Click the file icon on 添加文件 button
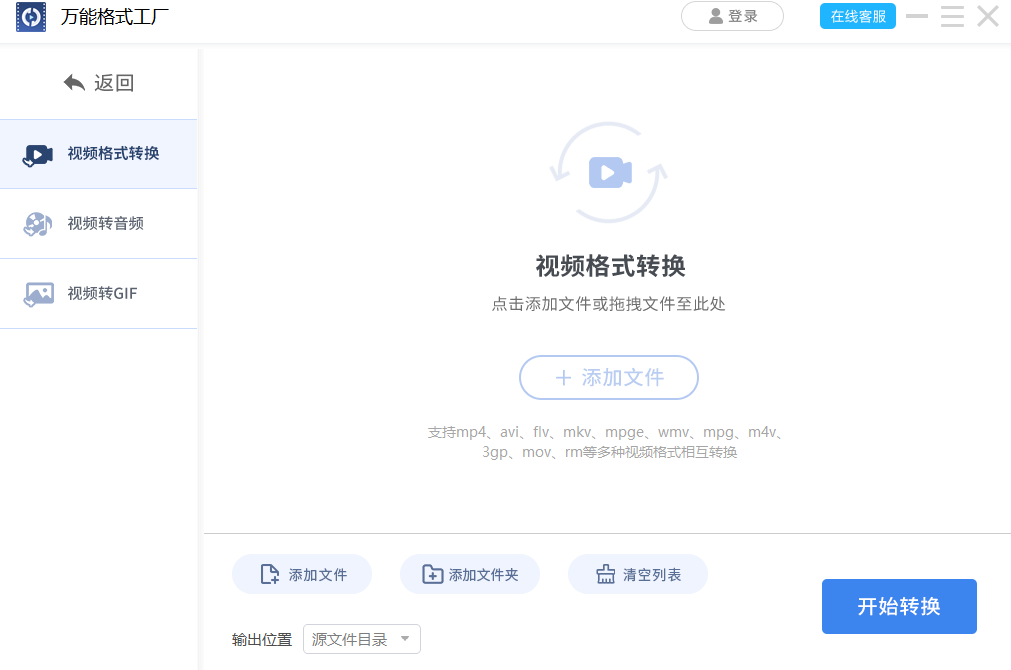Viewport: 1011px width, 670px height. click(x=266, y=573)
